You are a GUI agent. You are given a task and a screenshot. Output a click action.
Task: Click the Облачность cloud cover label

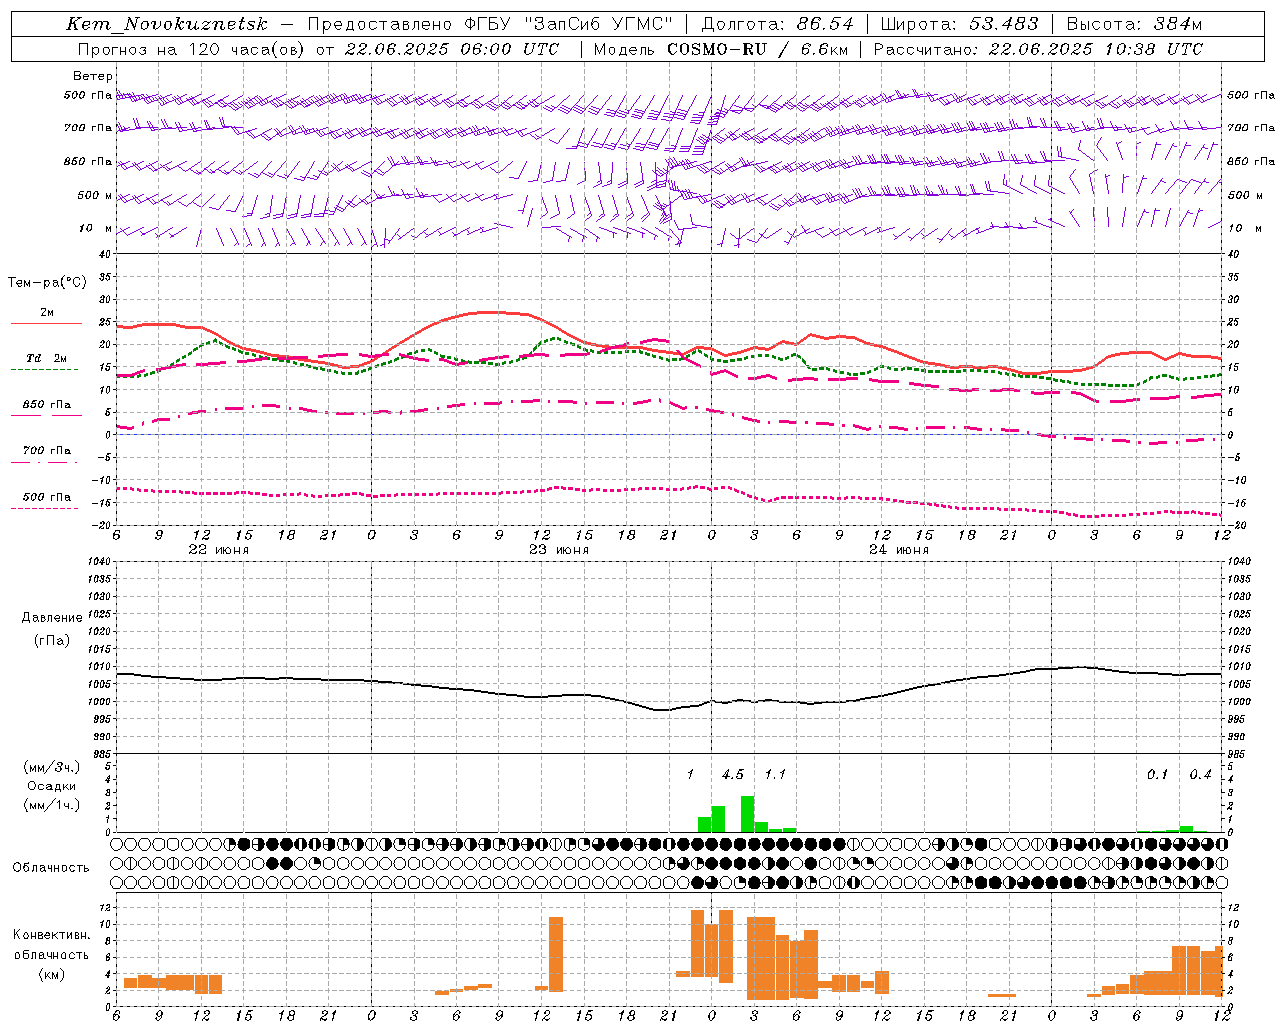51,868
